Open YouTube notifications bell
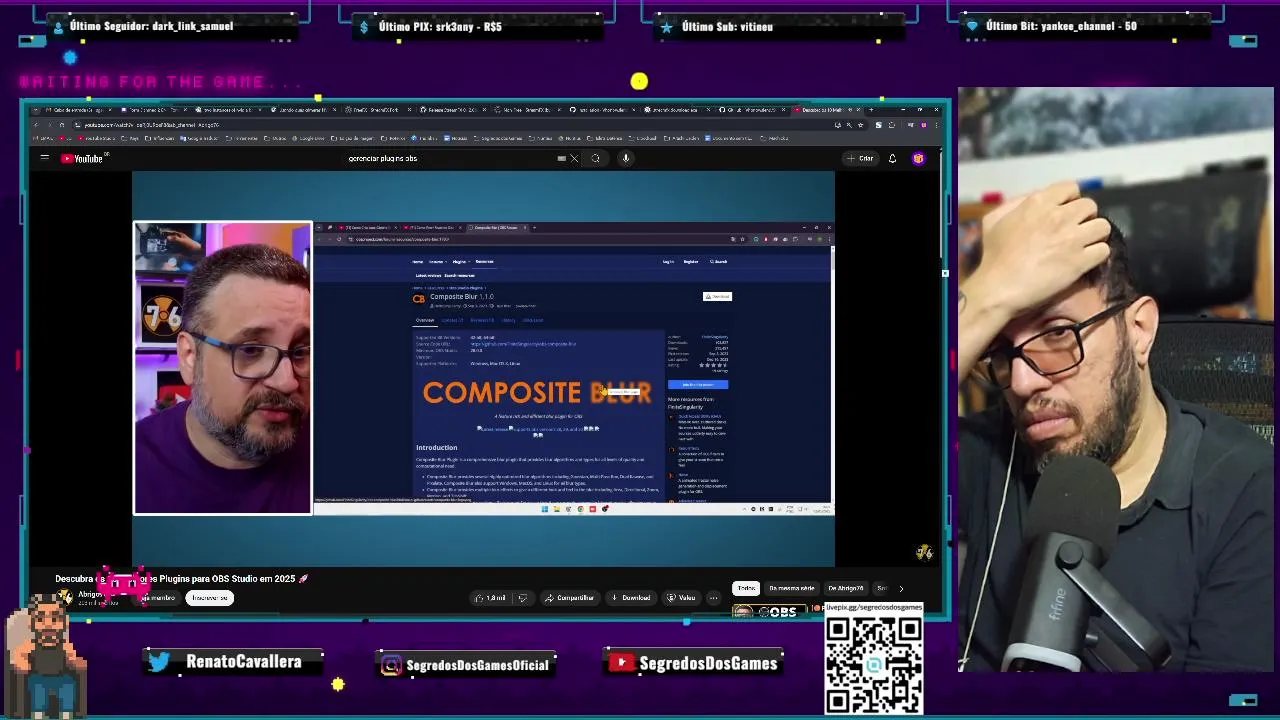 coord(892,158)
